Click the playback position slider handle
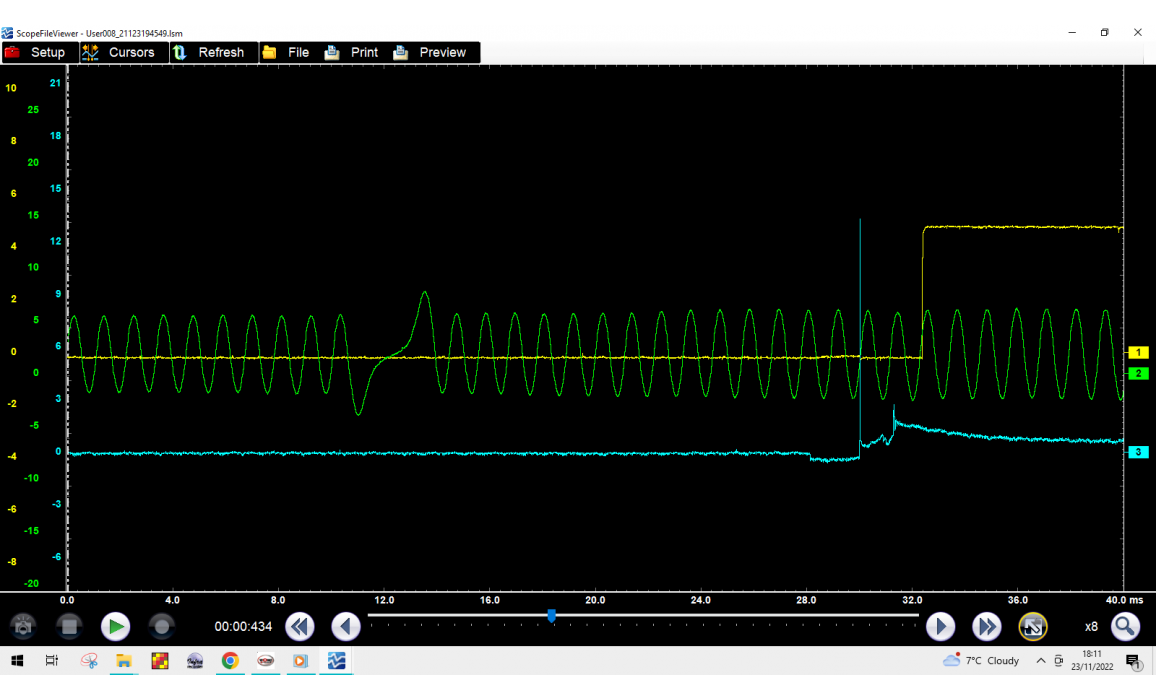 pyautogui.click(x=552, y=616)
